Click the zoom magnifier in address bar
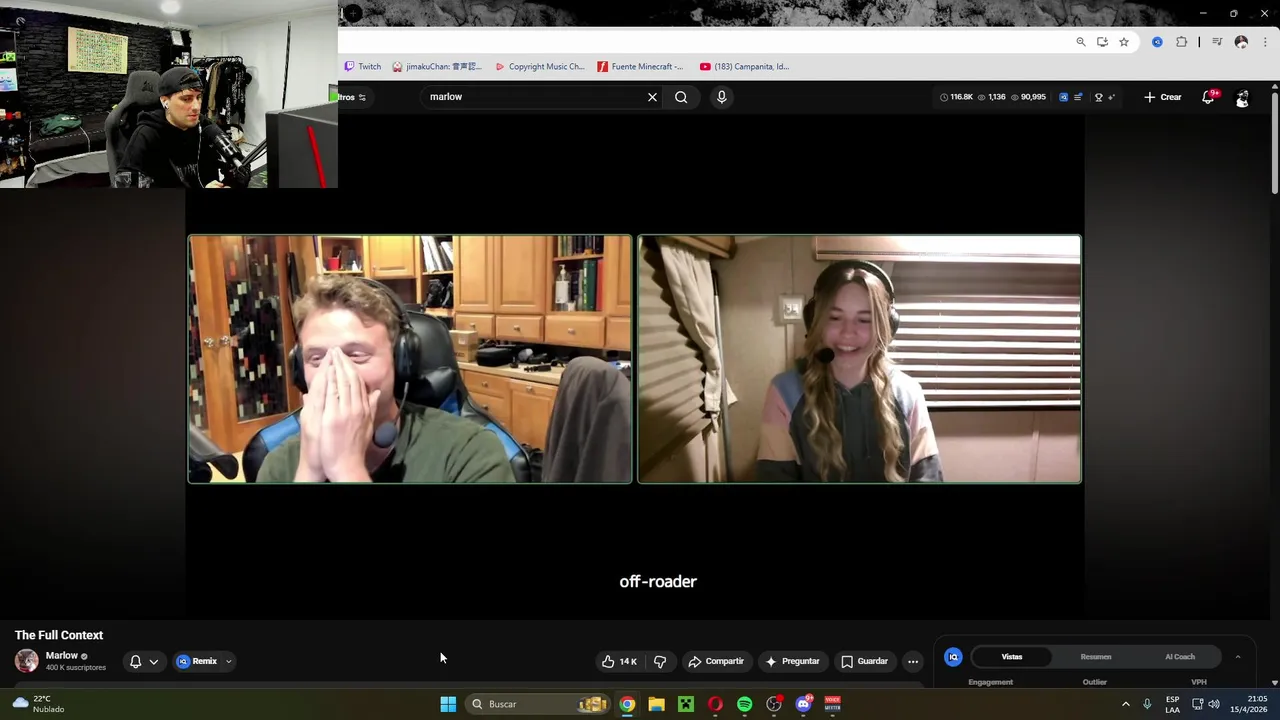Screen dimensions: 1280x720 click(1081, 42)
